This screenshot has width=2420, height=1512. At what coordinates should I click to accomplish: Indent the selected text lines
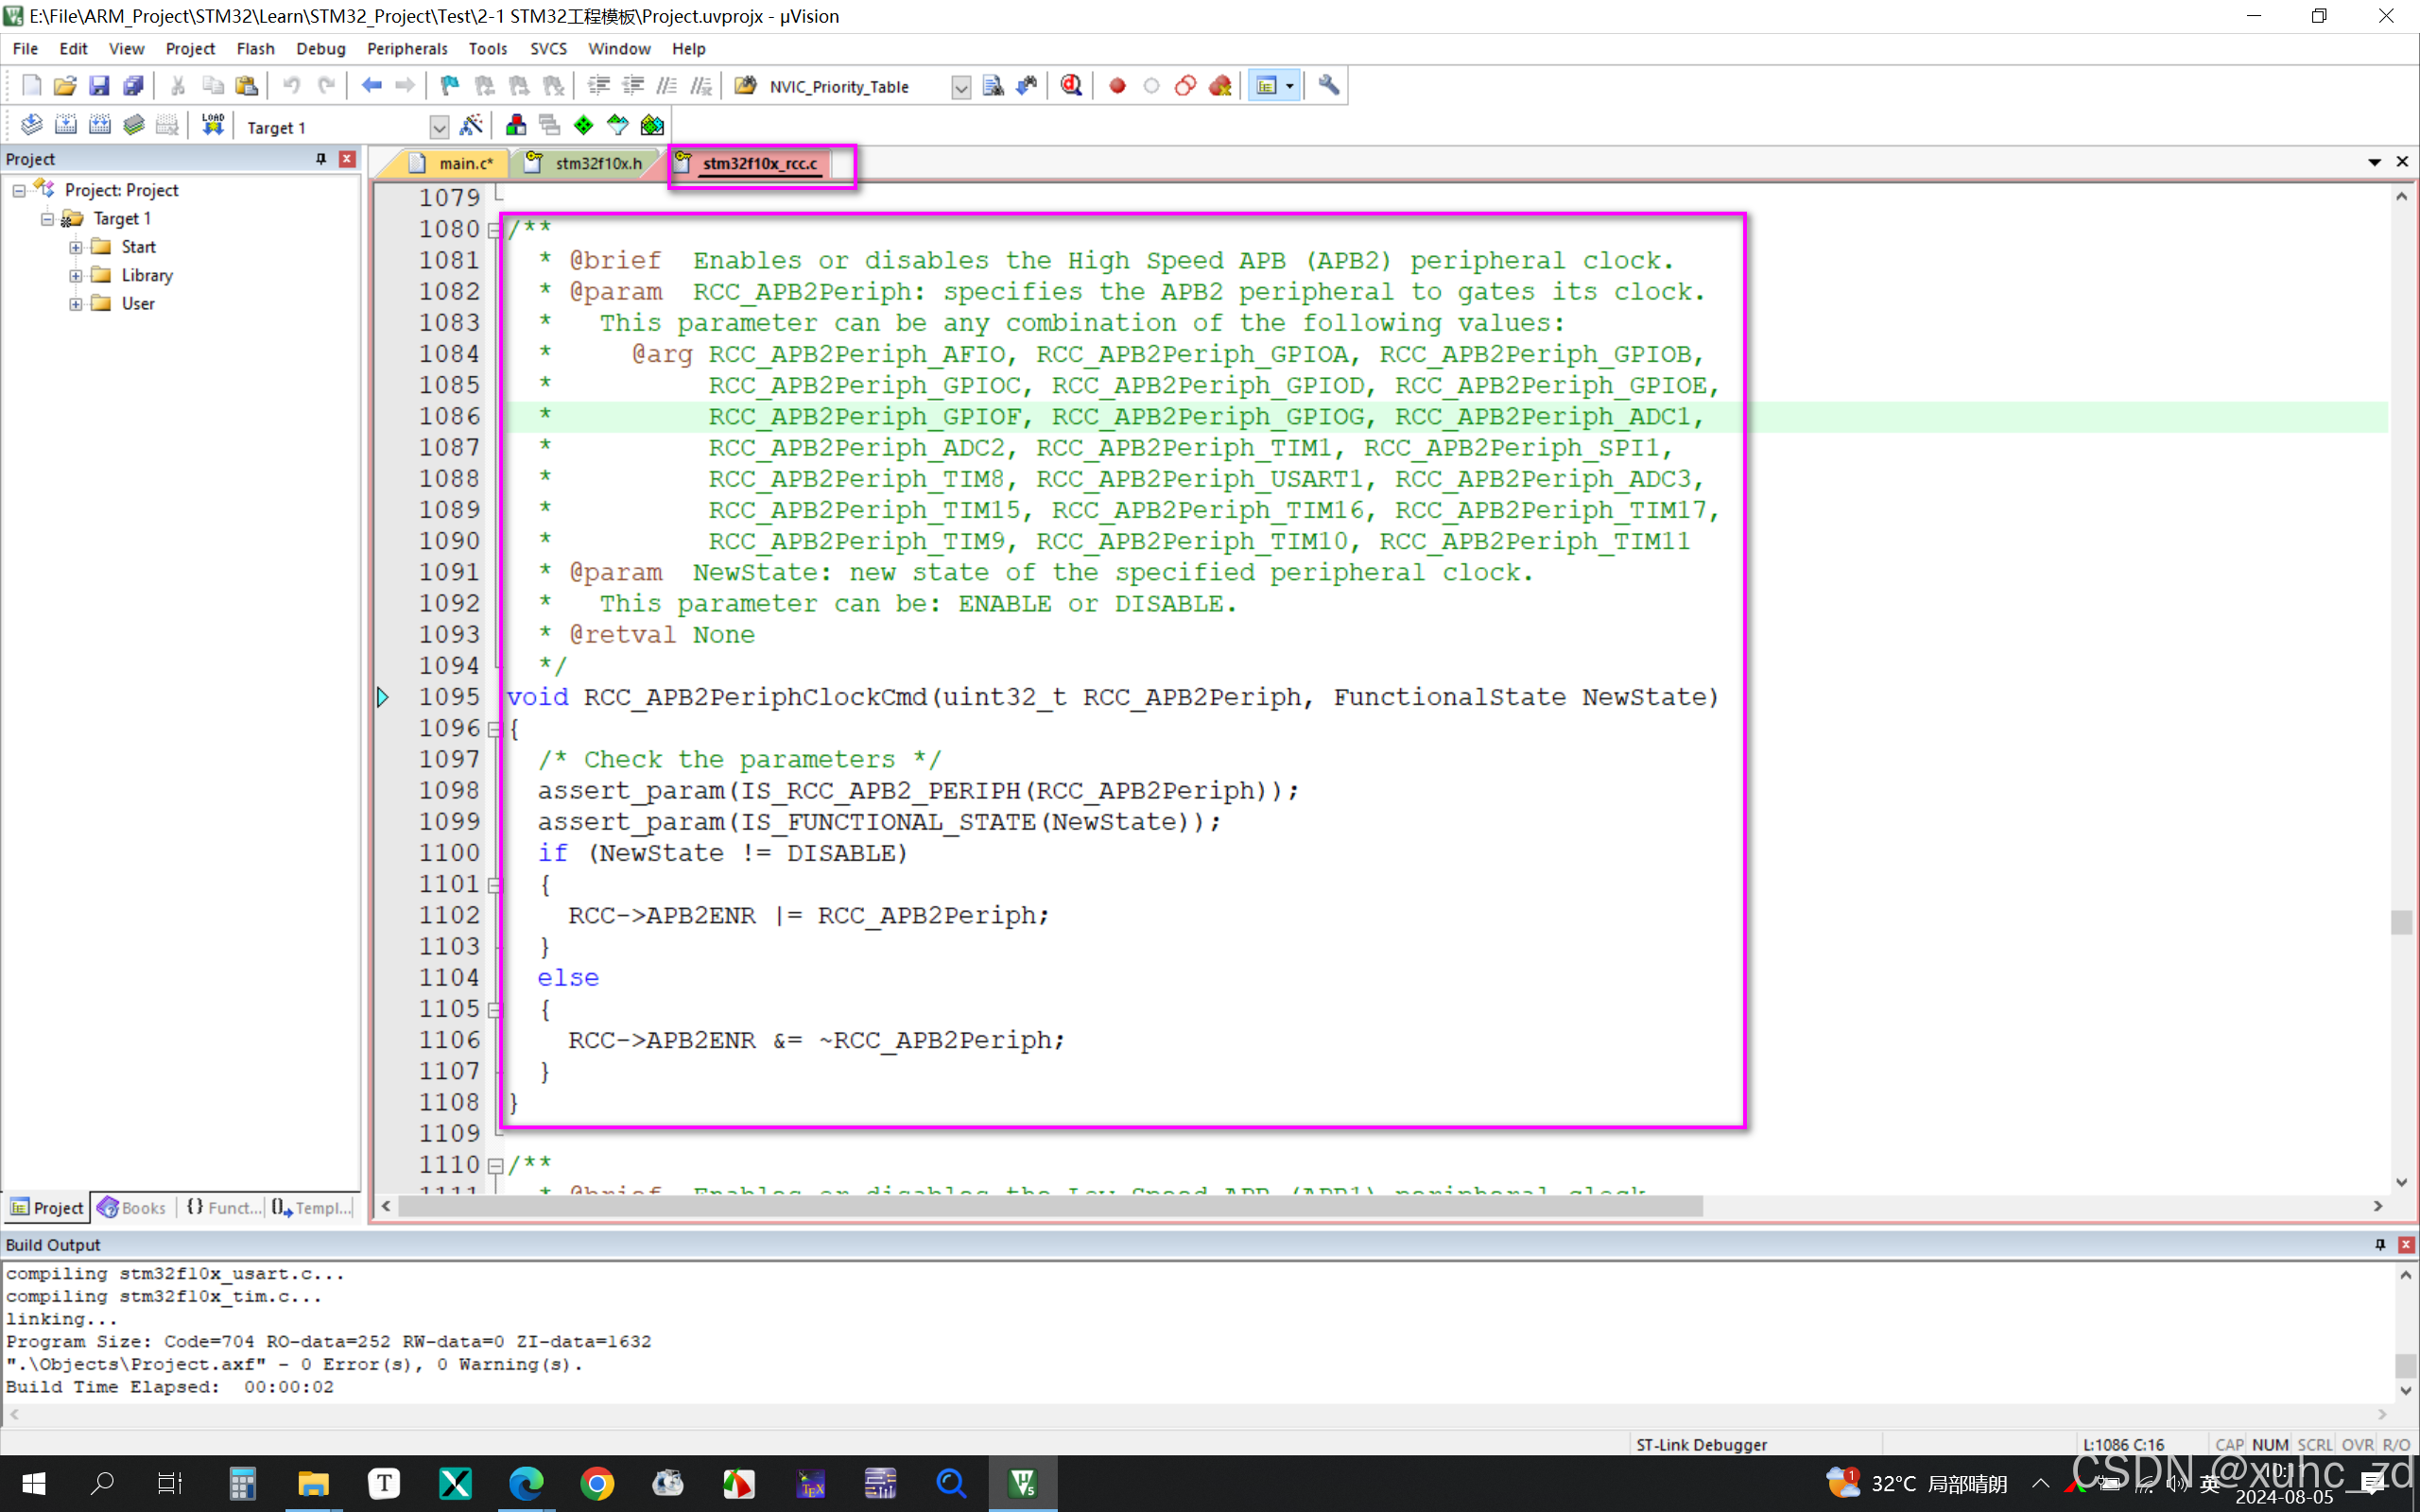(599, 86)
